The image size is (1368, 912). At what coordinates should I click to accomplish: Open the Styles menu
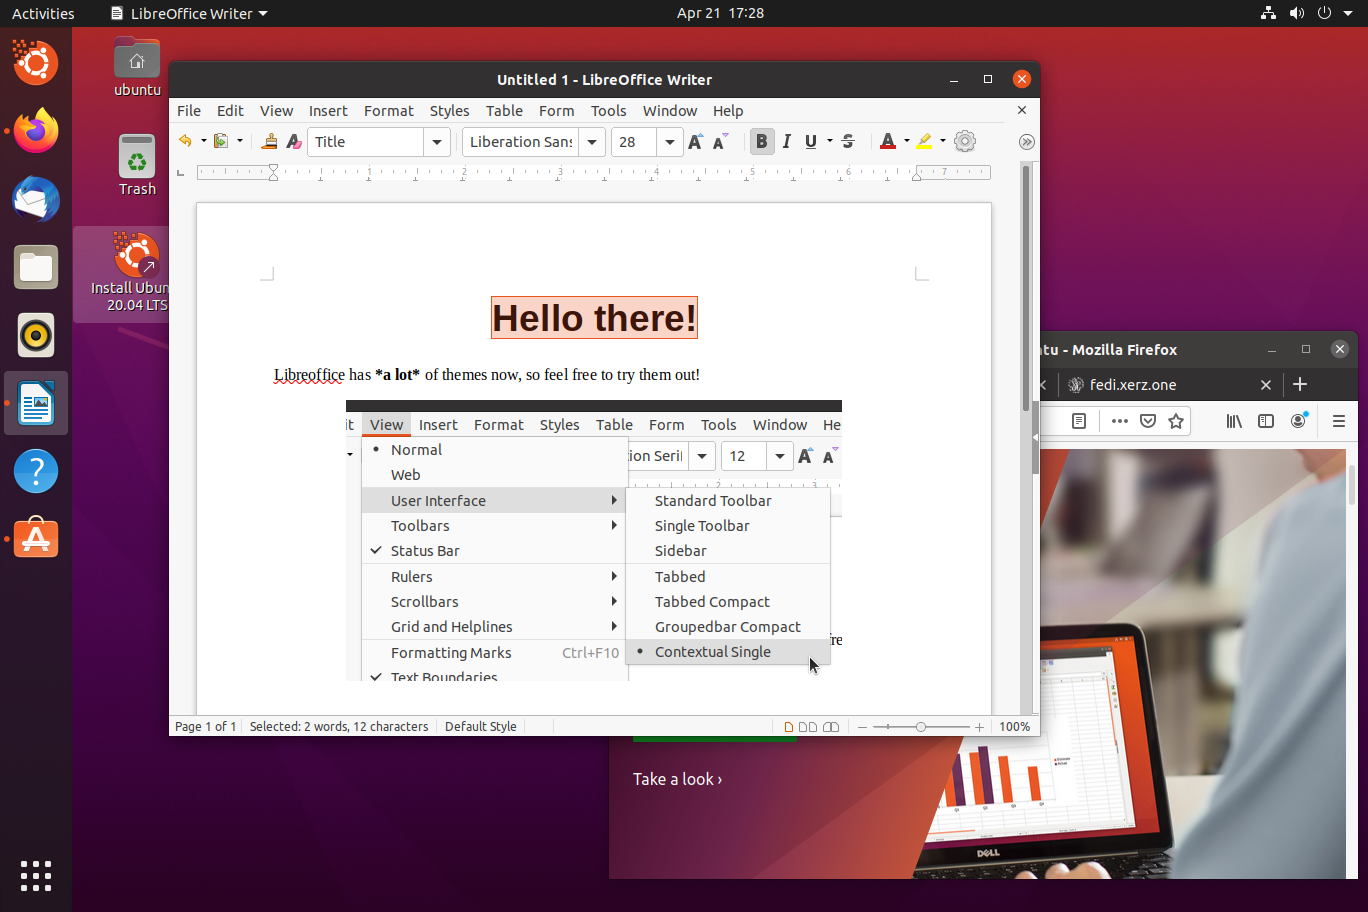(x=449, y=111)
